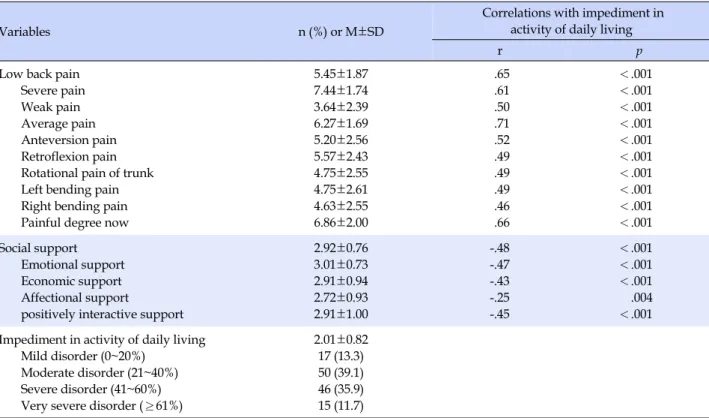Click the correlation value .50
The height and width of the screenshot is (418, 709).
502,107
